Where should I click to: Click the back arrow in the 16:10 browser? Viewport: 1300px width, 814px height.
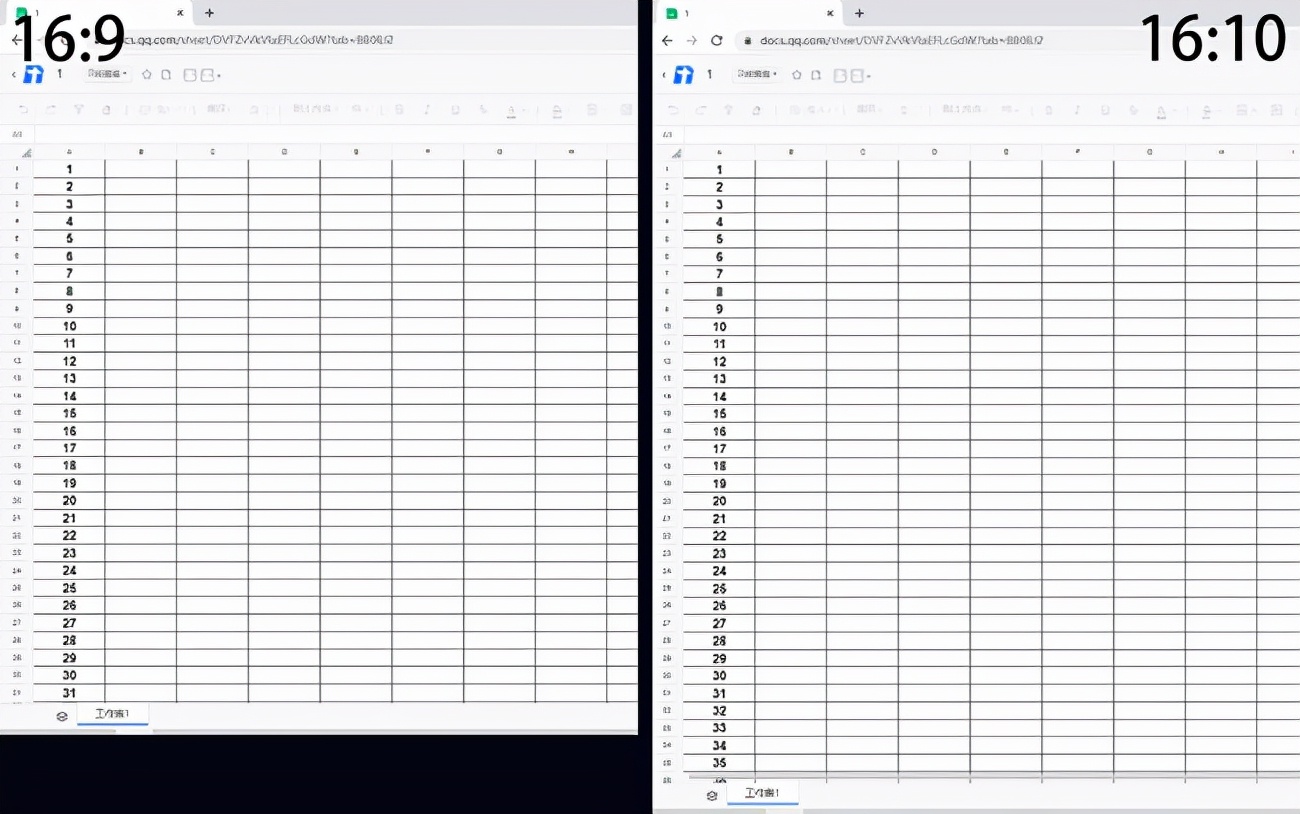(668, 41)
